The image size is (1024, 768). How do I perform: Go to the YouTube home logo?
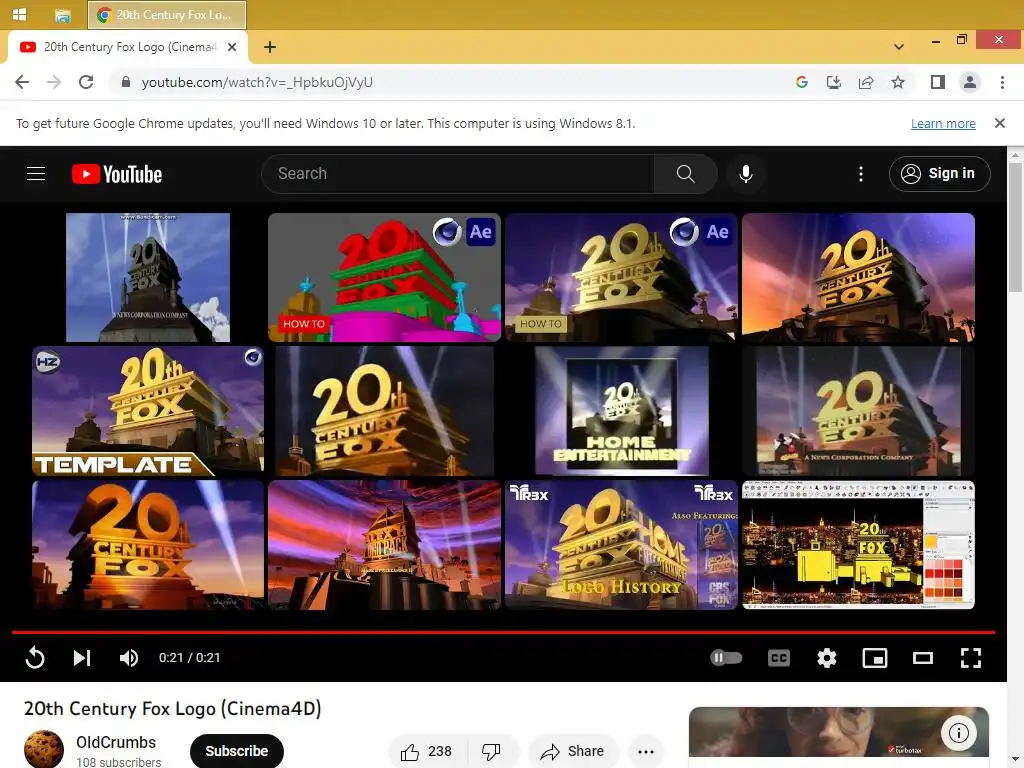click(x=117, y=174)
